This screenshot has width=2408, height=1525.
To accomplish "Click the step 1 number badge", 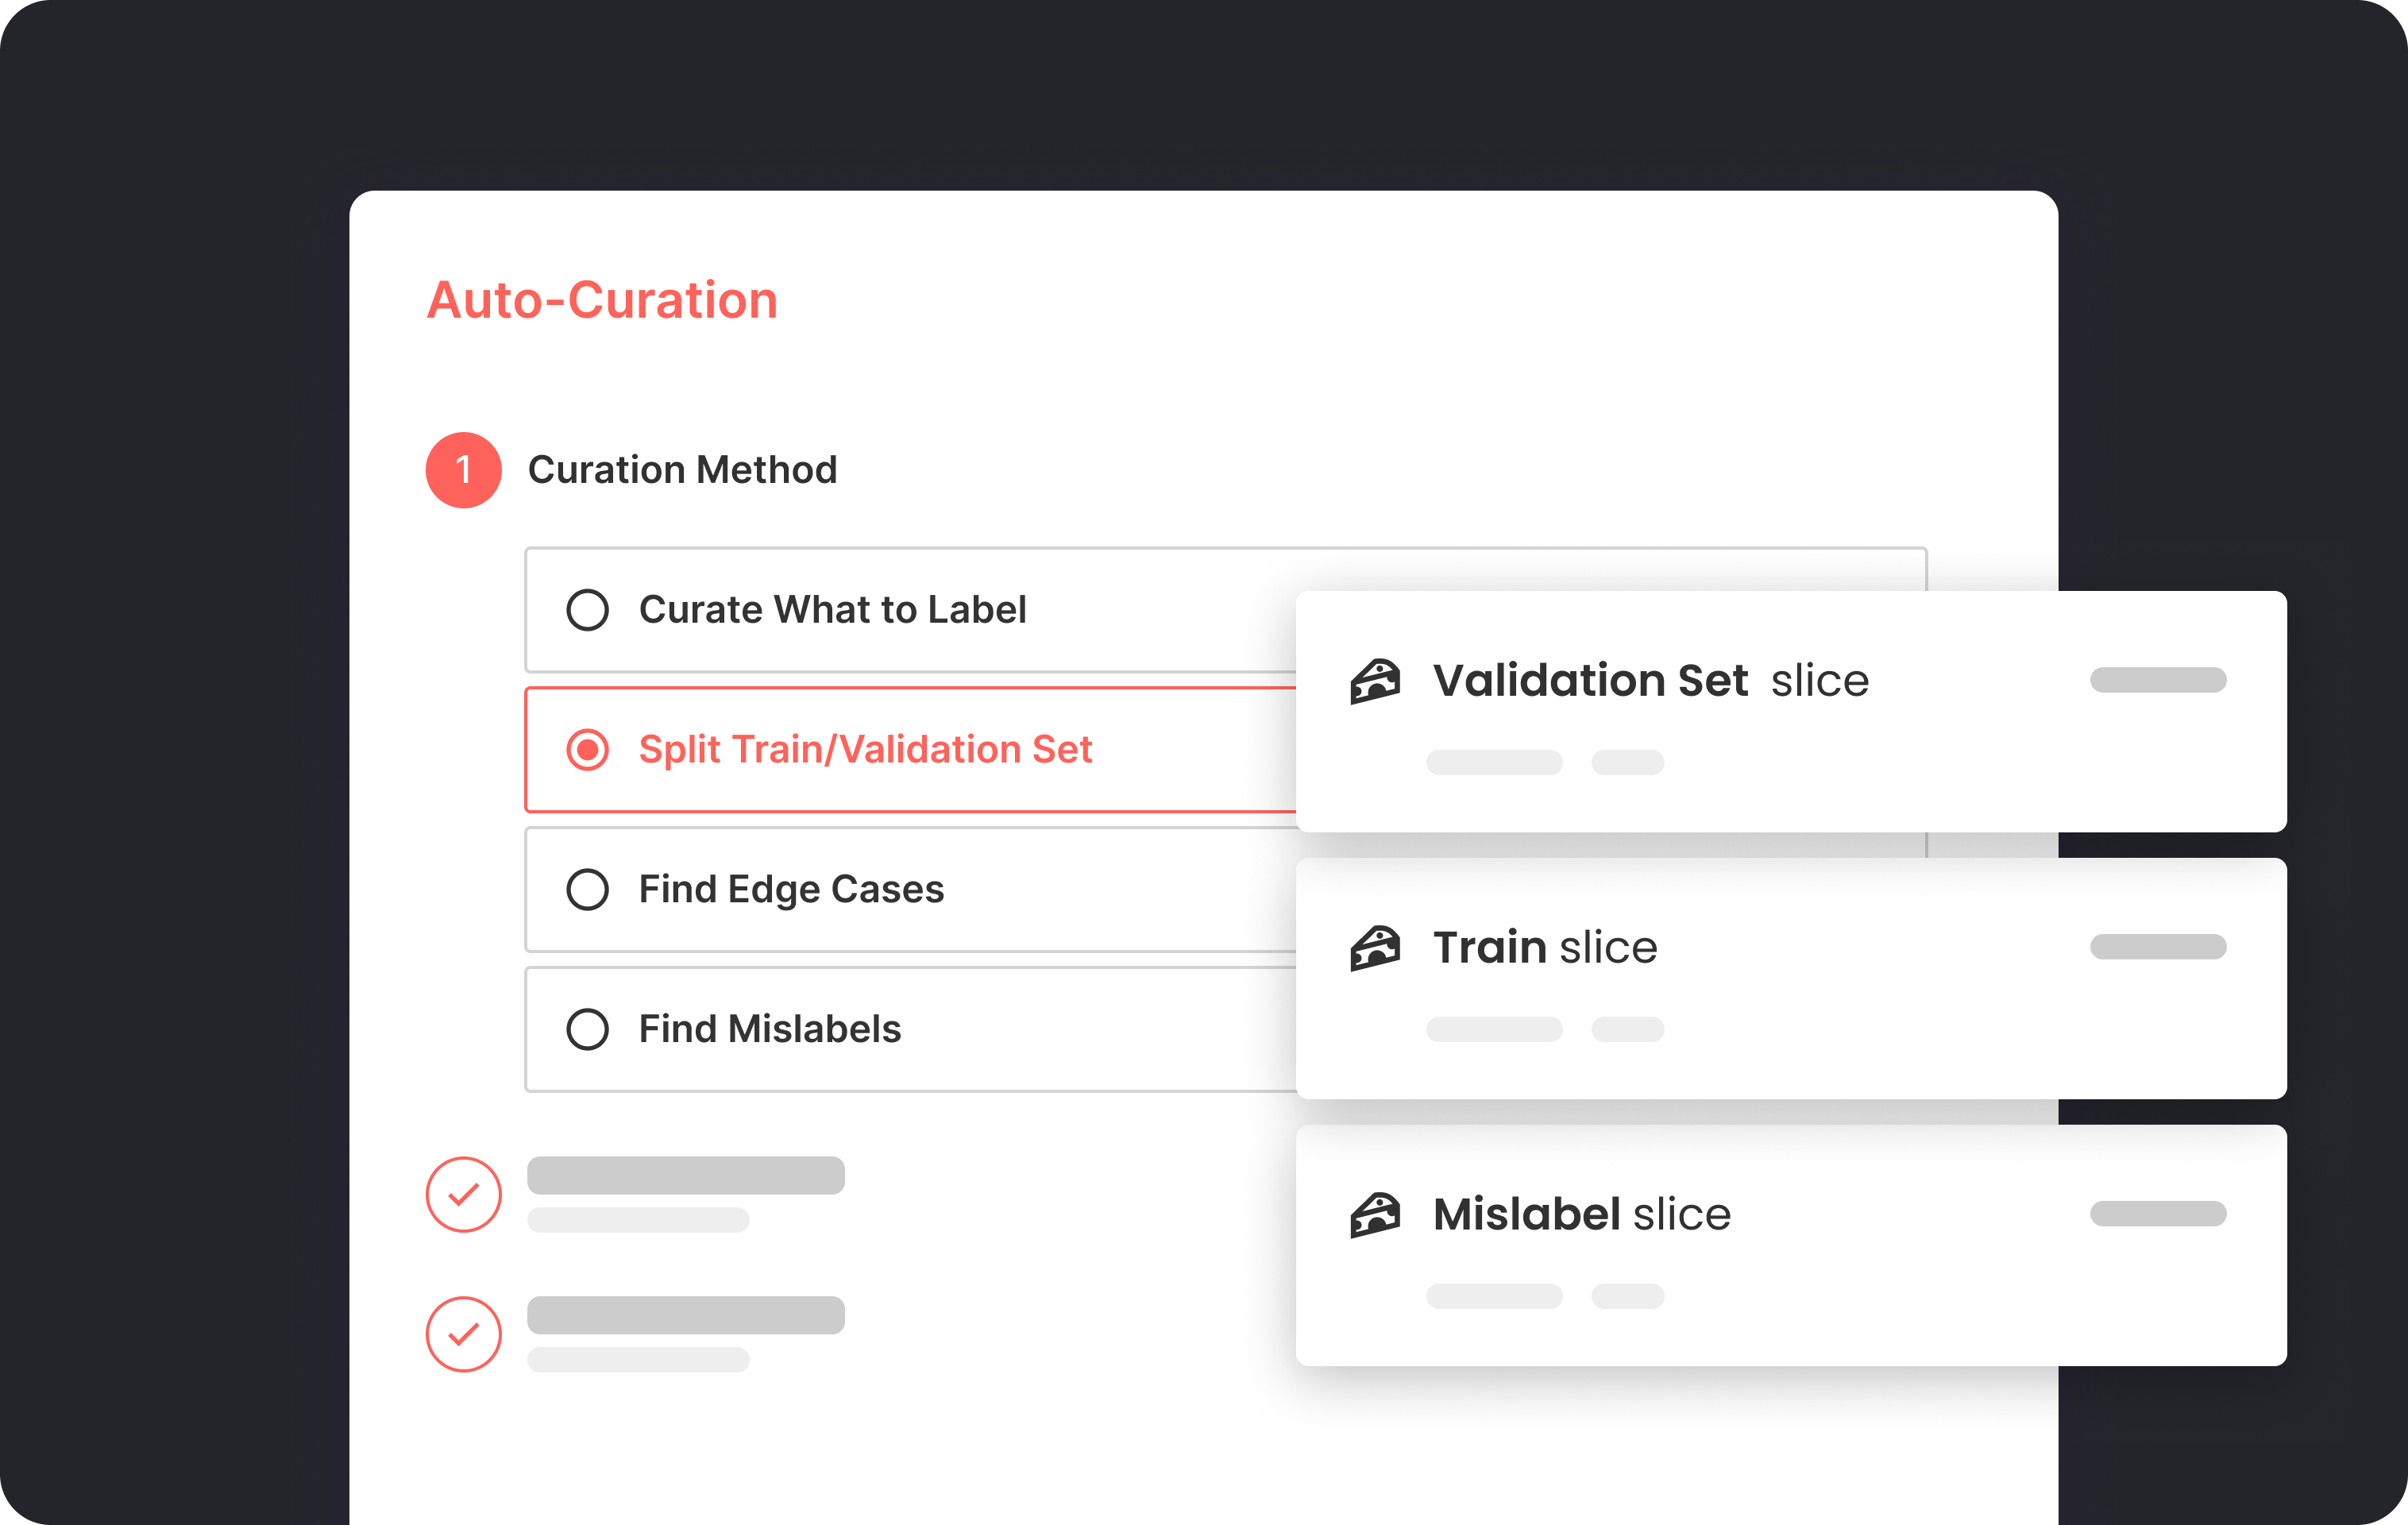I will coord(463,470).
